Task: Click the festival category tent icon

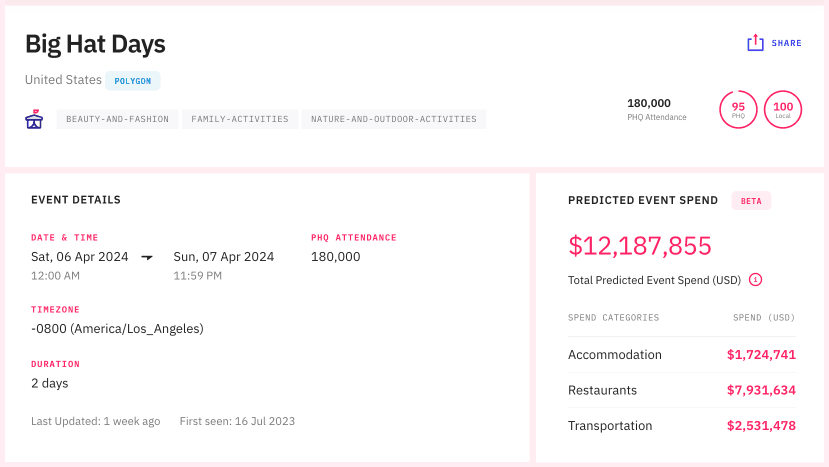Action: pos(34,119)
